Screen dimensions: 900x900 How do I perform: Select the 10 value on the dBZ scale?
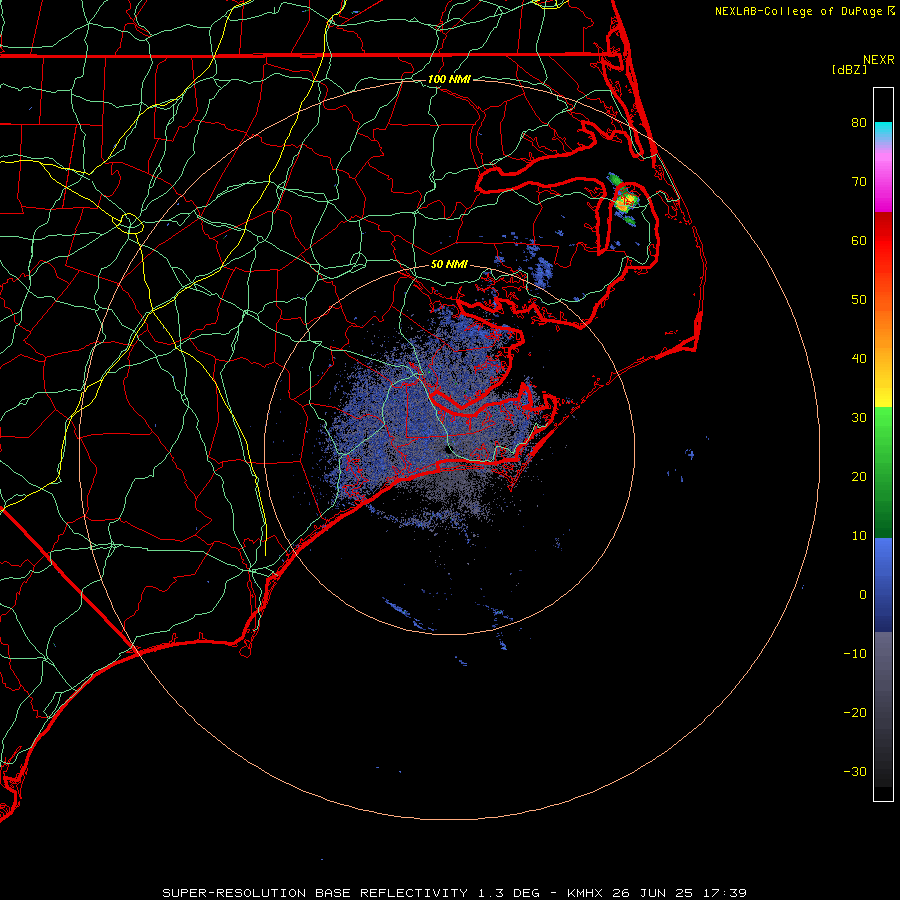[x=859, y=536]
